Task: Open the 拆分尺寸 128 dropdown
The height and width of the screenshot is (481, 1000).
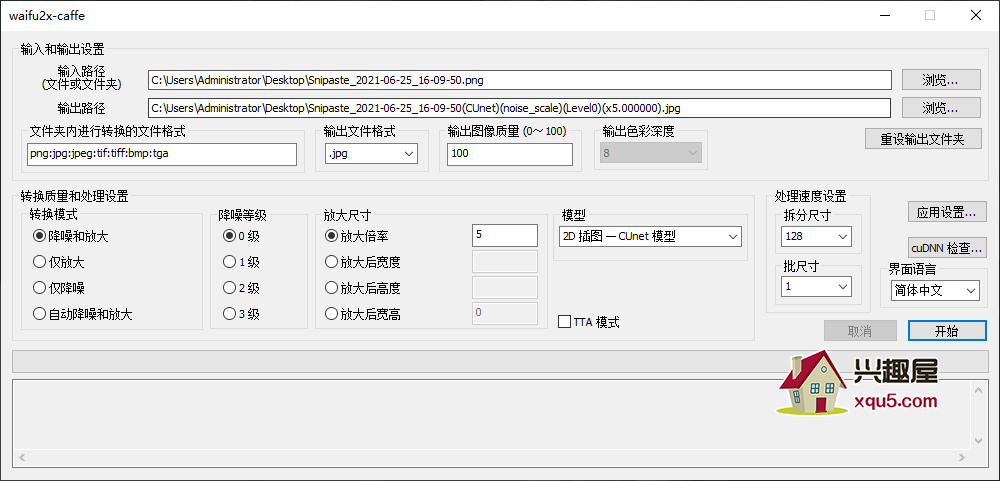Action: tap(816, 236)
